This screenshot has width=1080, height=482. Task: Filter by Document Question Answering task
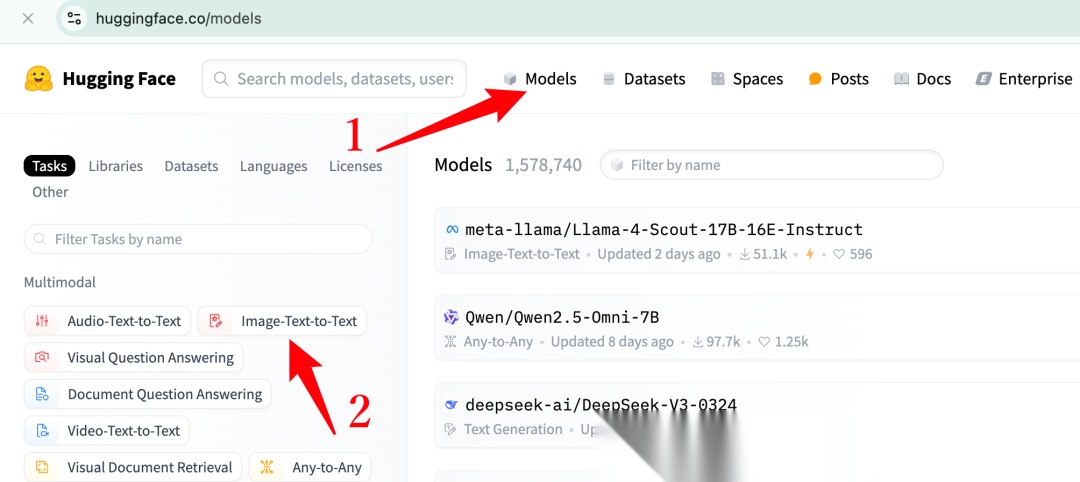148,395
